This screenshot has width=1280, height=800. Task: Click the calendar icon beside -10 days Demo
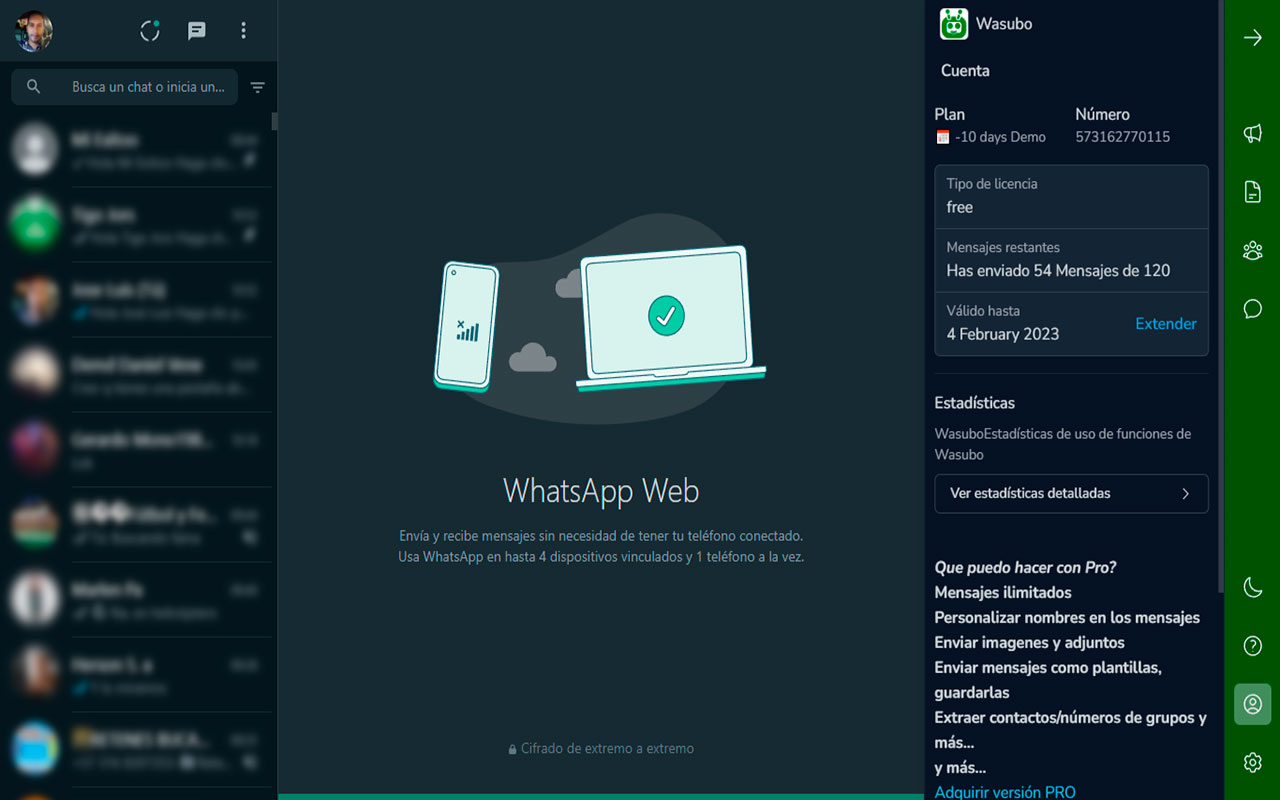942,137
